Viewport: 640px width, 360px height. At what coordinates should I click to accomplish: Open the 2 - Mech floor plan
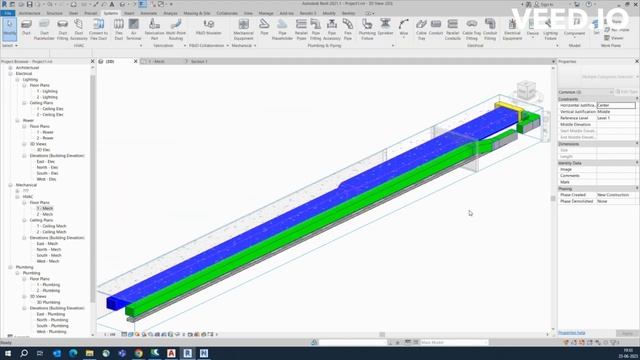click(45, 214)
